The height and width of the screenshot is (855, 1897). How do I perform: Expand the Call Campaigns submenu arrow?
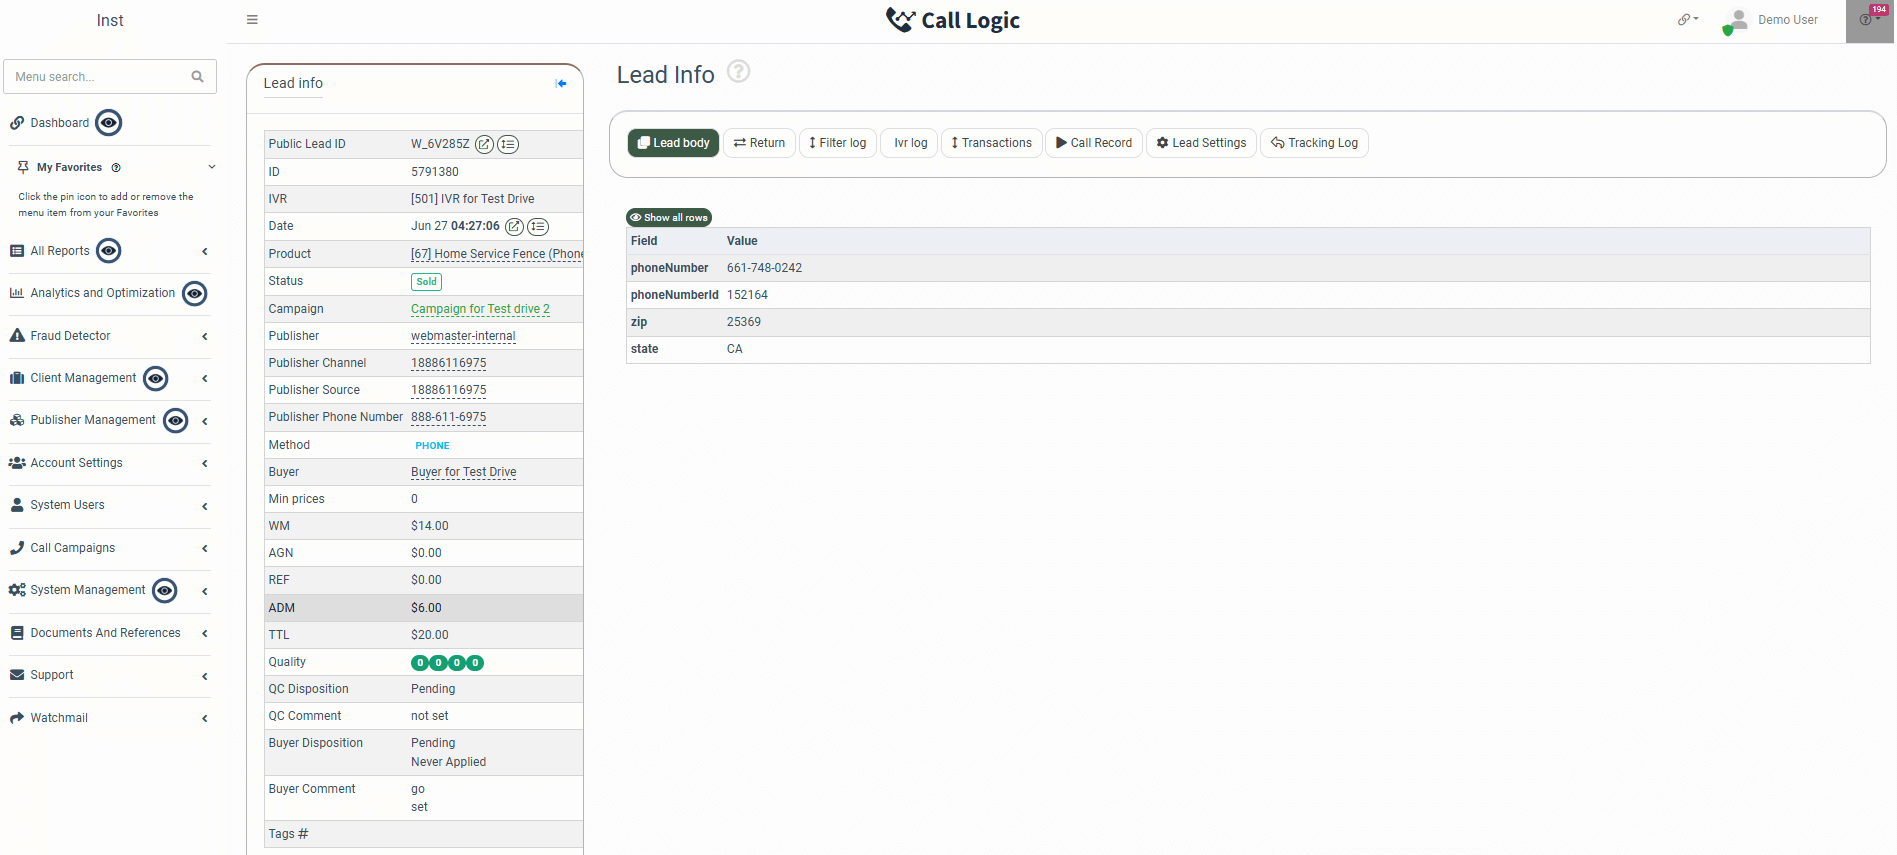tap(205, 548)
